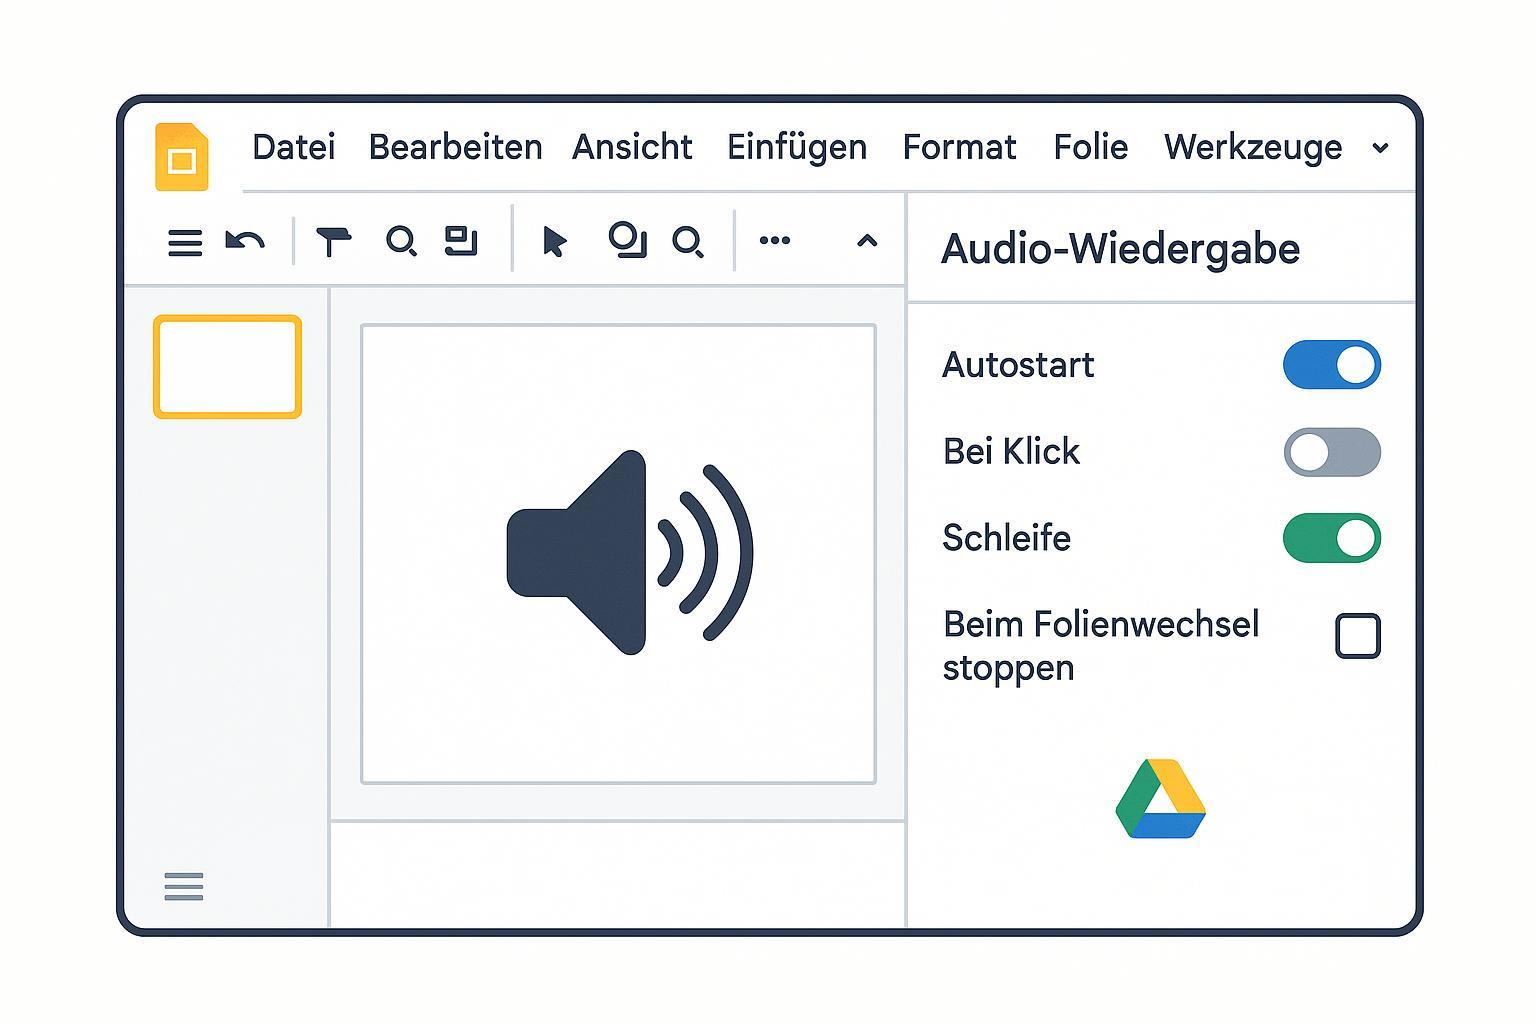The width and height of the screenshot is (1536, 1024).
Task: Select the first slide thumbnail
Action: (x=227, y=366)
